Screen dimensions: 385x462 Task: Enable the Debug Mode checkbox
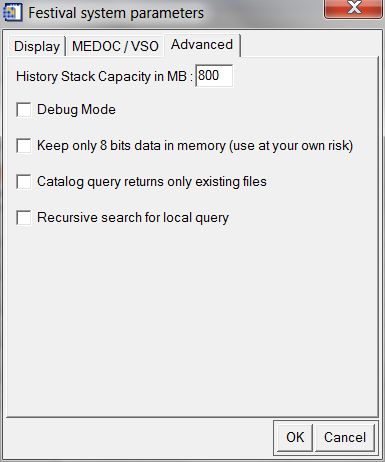click(x=24, y=109)
